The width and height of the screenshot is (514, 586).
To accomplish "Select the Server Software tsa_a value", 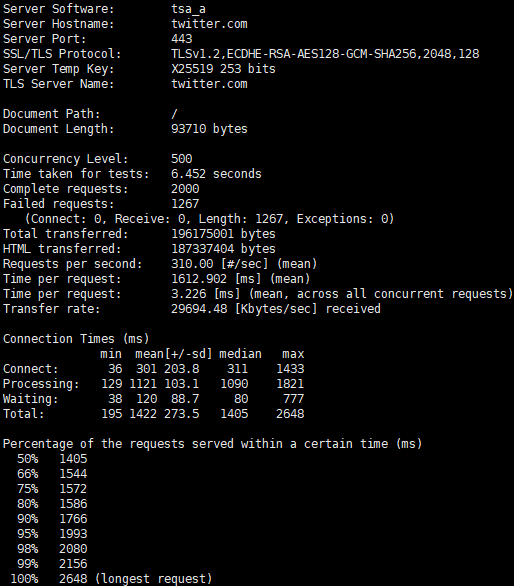I will pos(188,9).
